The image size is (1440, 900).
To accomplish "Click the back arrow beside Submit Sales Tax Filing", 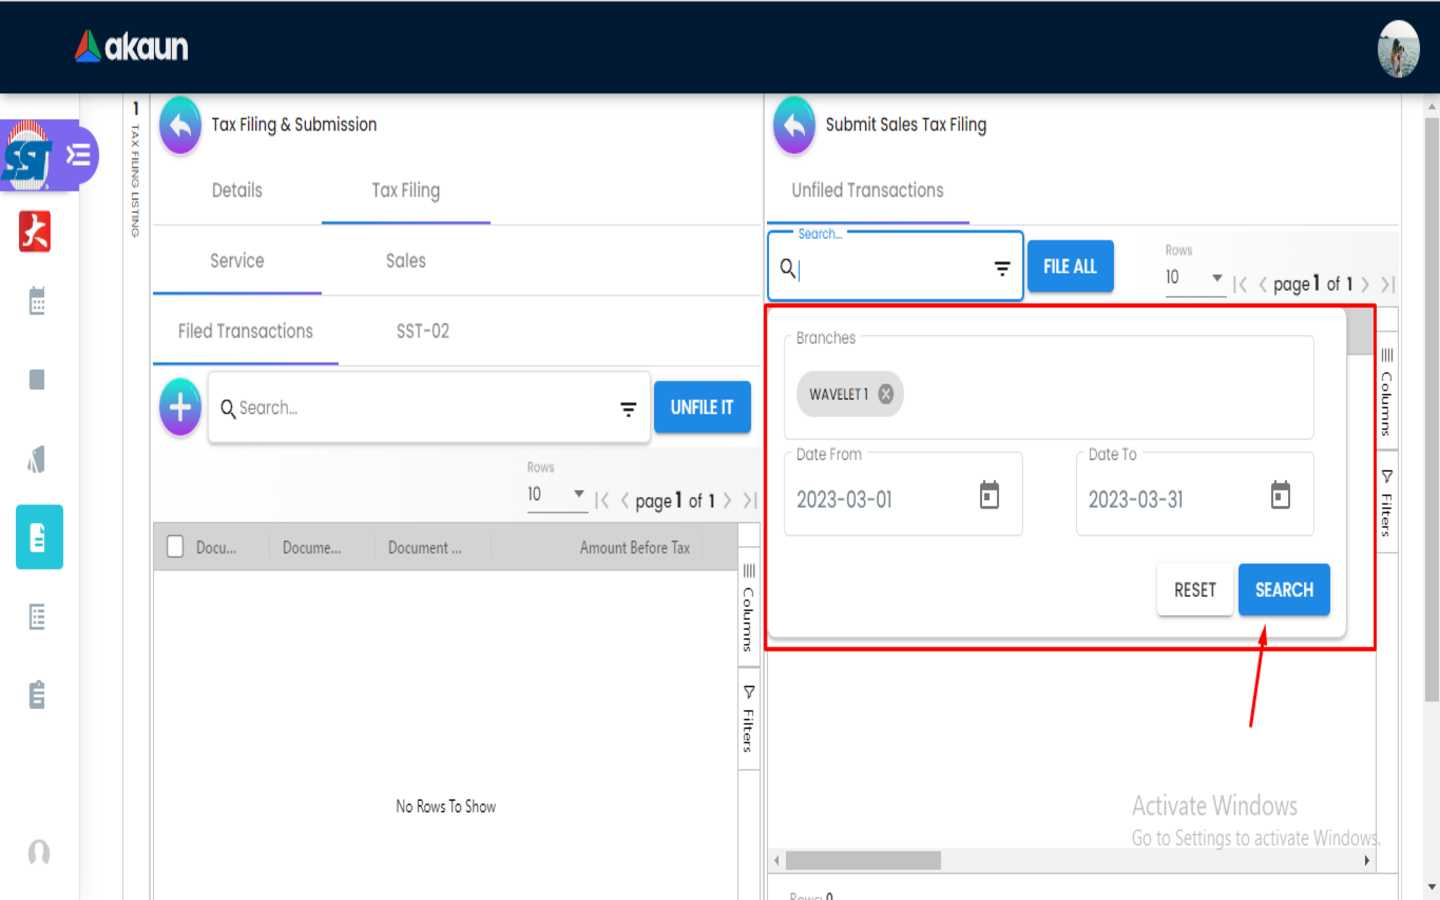I will (x=794, y=125).
